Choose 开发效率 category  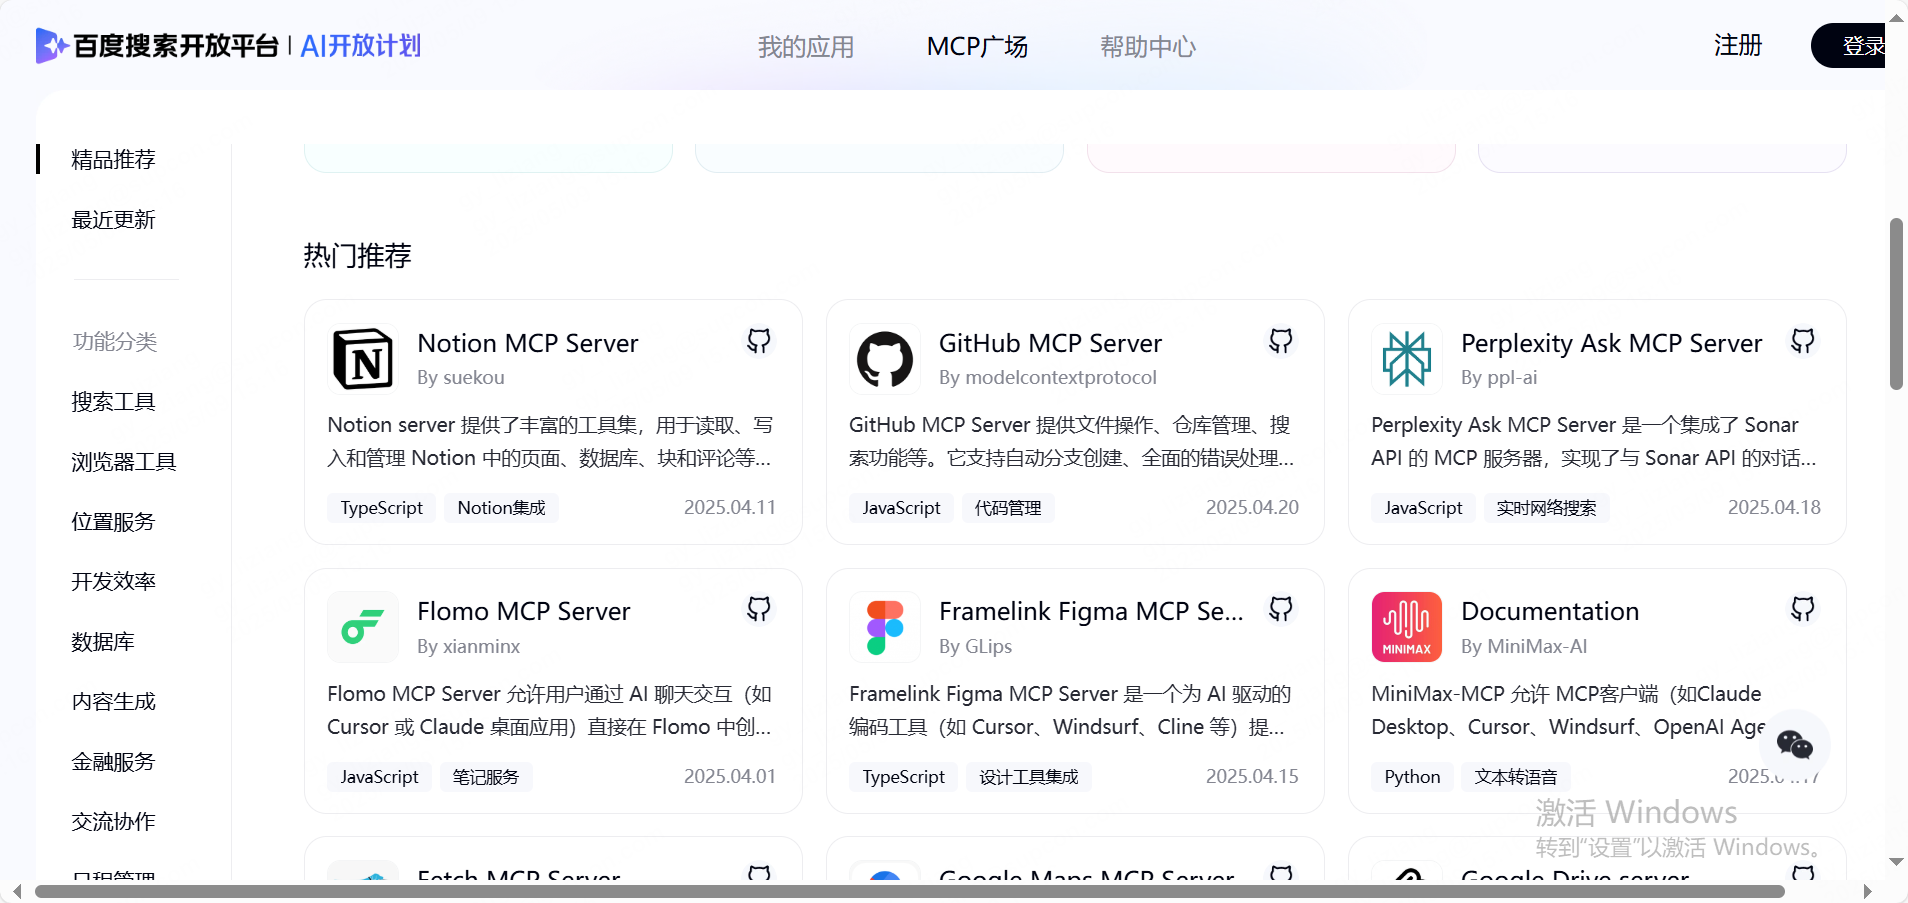[x=113, y=582]
